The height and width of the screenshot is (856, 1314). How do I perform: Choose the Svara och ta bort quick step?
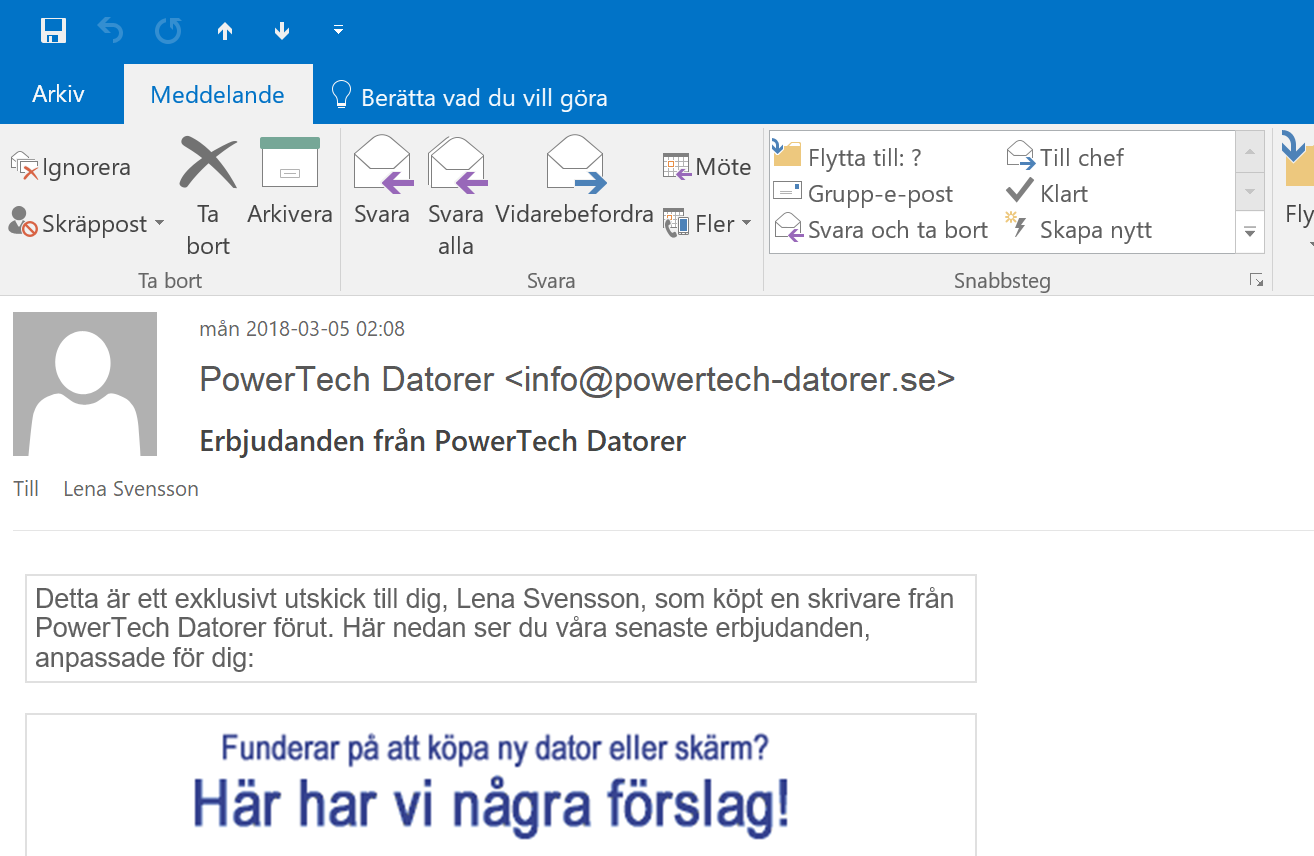881,230
